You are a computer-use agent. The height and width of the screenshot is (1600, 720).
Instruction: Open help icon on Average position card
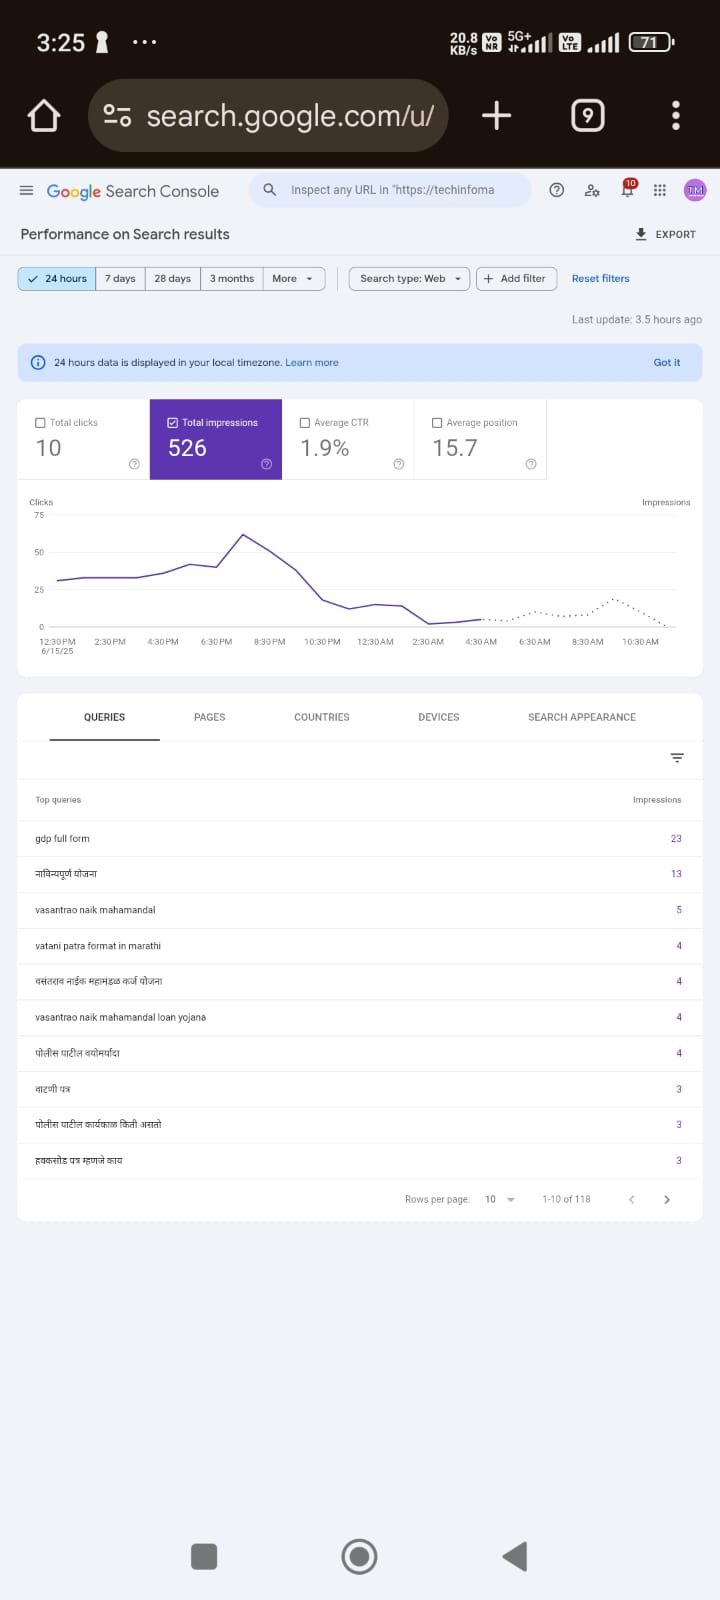pos(531,464)
